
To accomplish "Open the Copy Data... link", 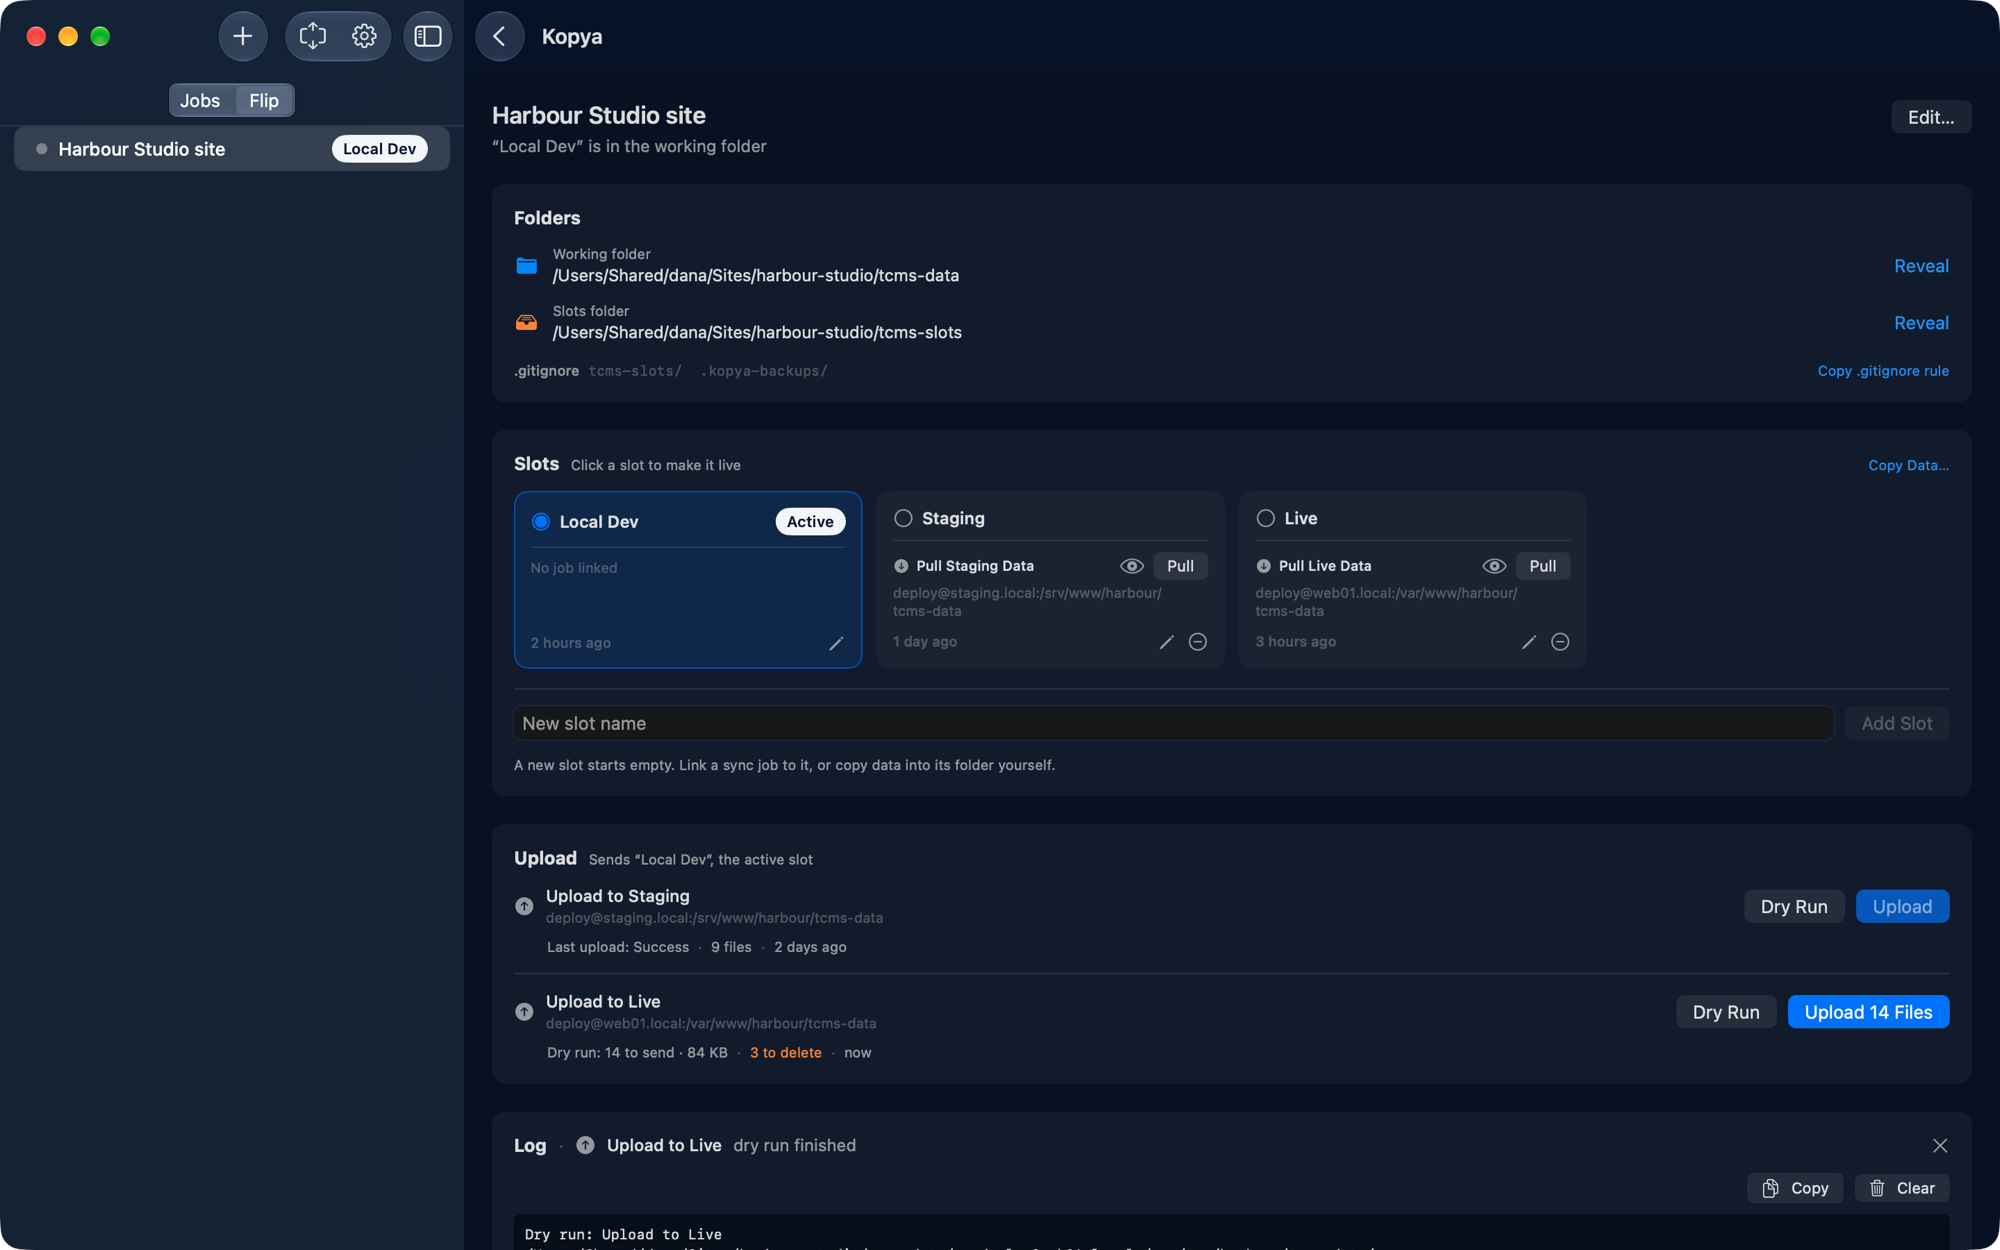I will [1908, 465].
